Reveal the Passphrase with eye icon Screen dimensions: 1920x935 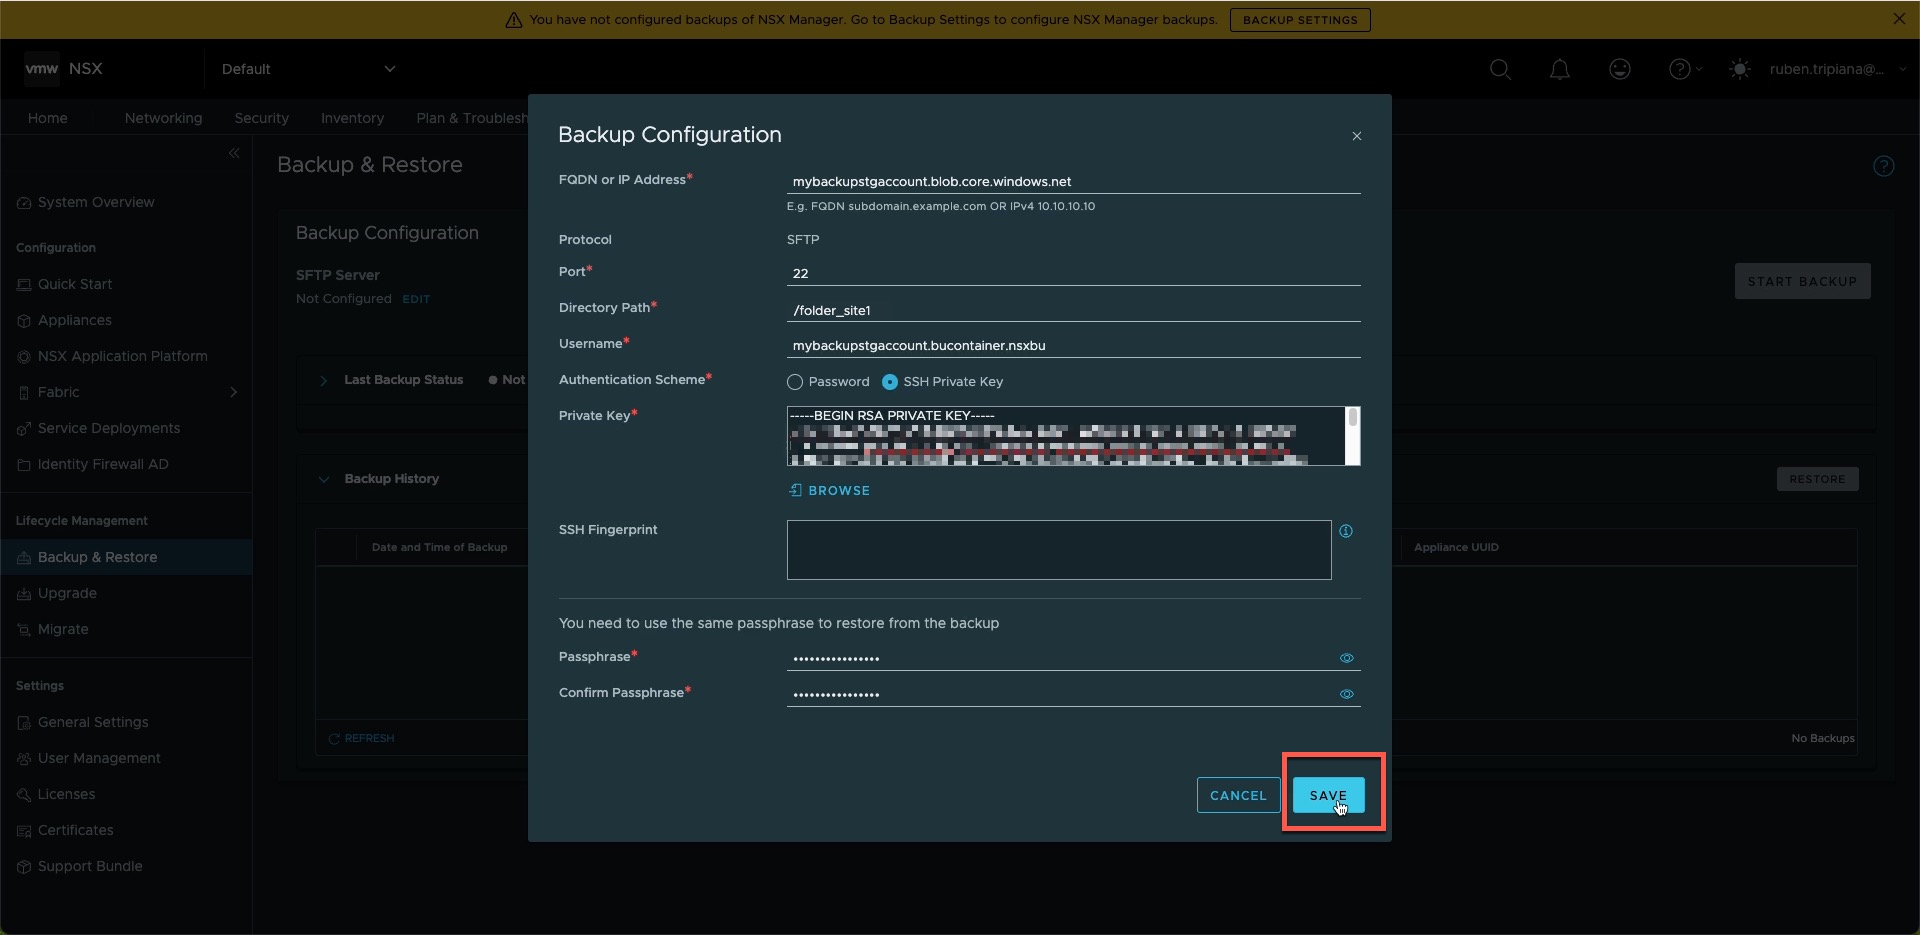coord(1347,658)
